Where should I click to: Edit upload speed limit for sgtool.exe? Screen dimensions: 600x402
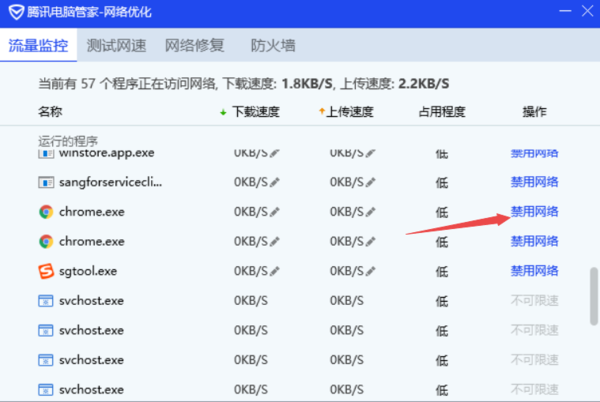tap(371, 271)
